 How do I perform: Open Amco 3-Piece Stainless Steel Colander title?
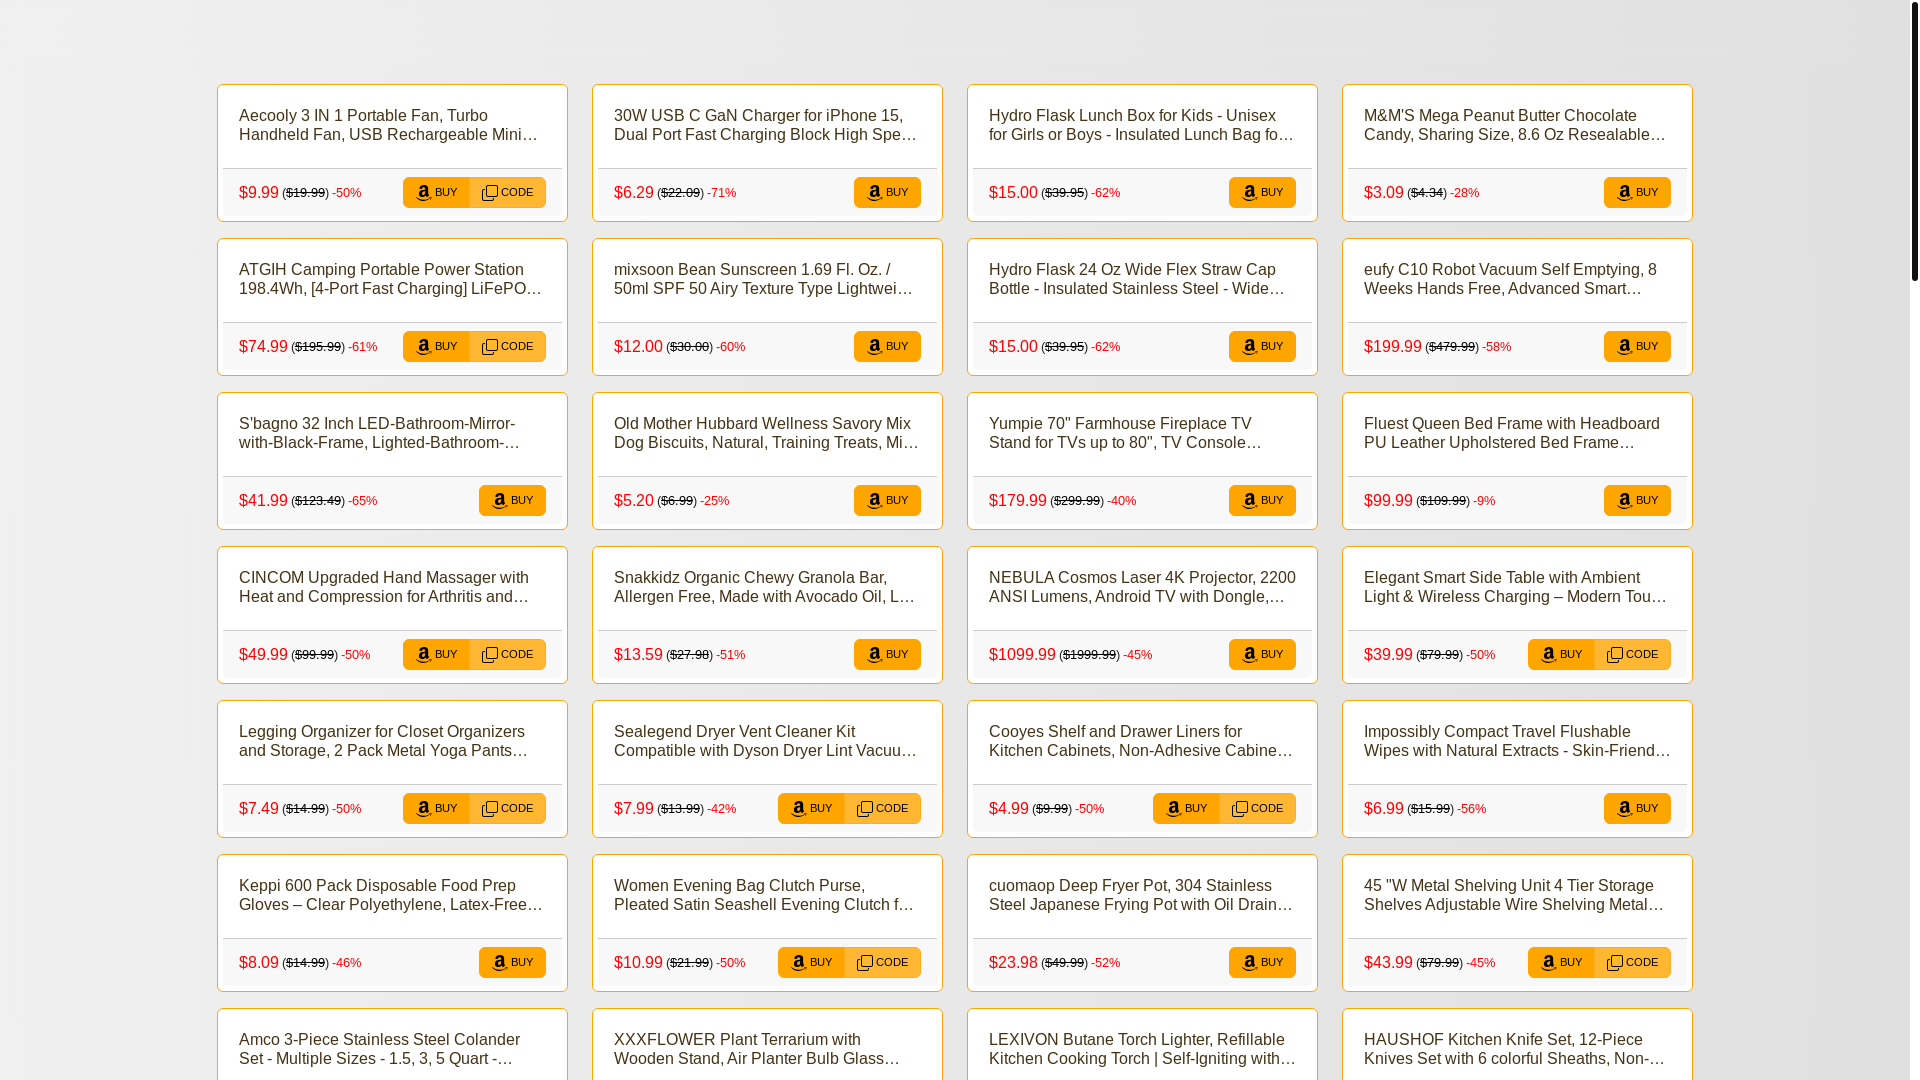click(x=392, y=1049)
